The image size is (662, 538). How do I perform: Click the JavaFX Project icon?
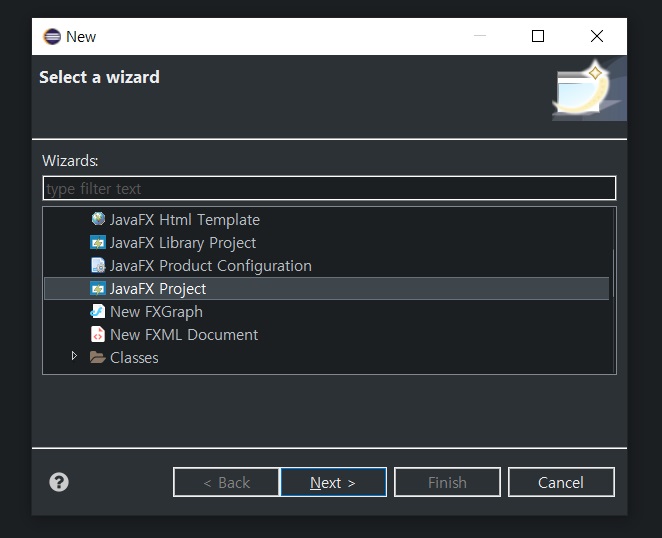(98, 288)
